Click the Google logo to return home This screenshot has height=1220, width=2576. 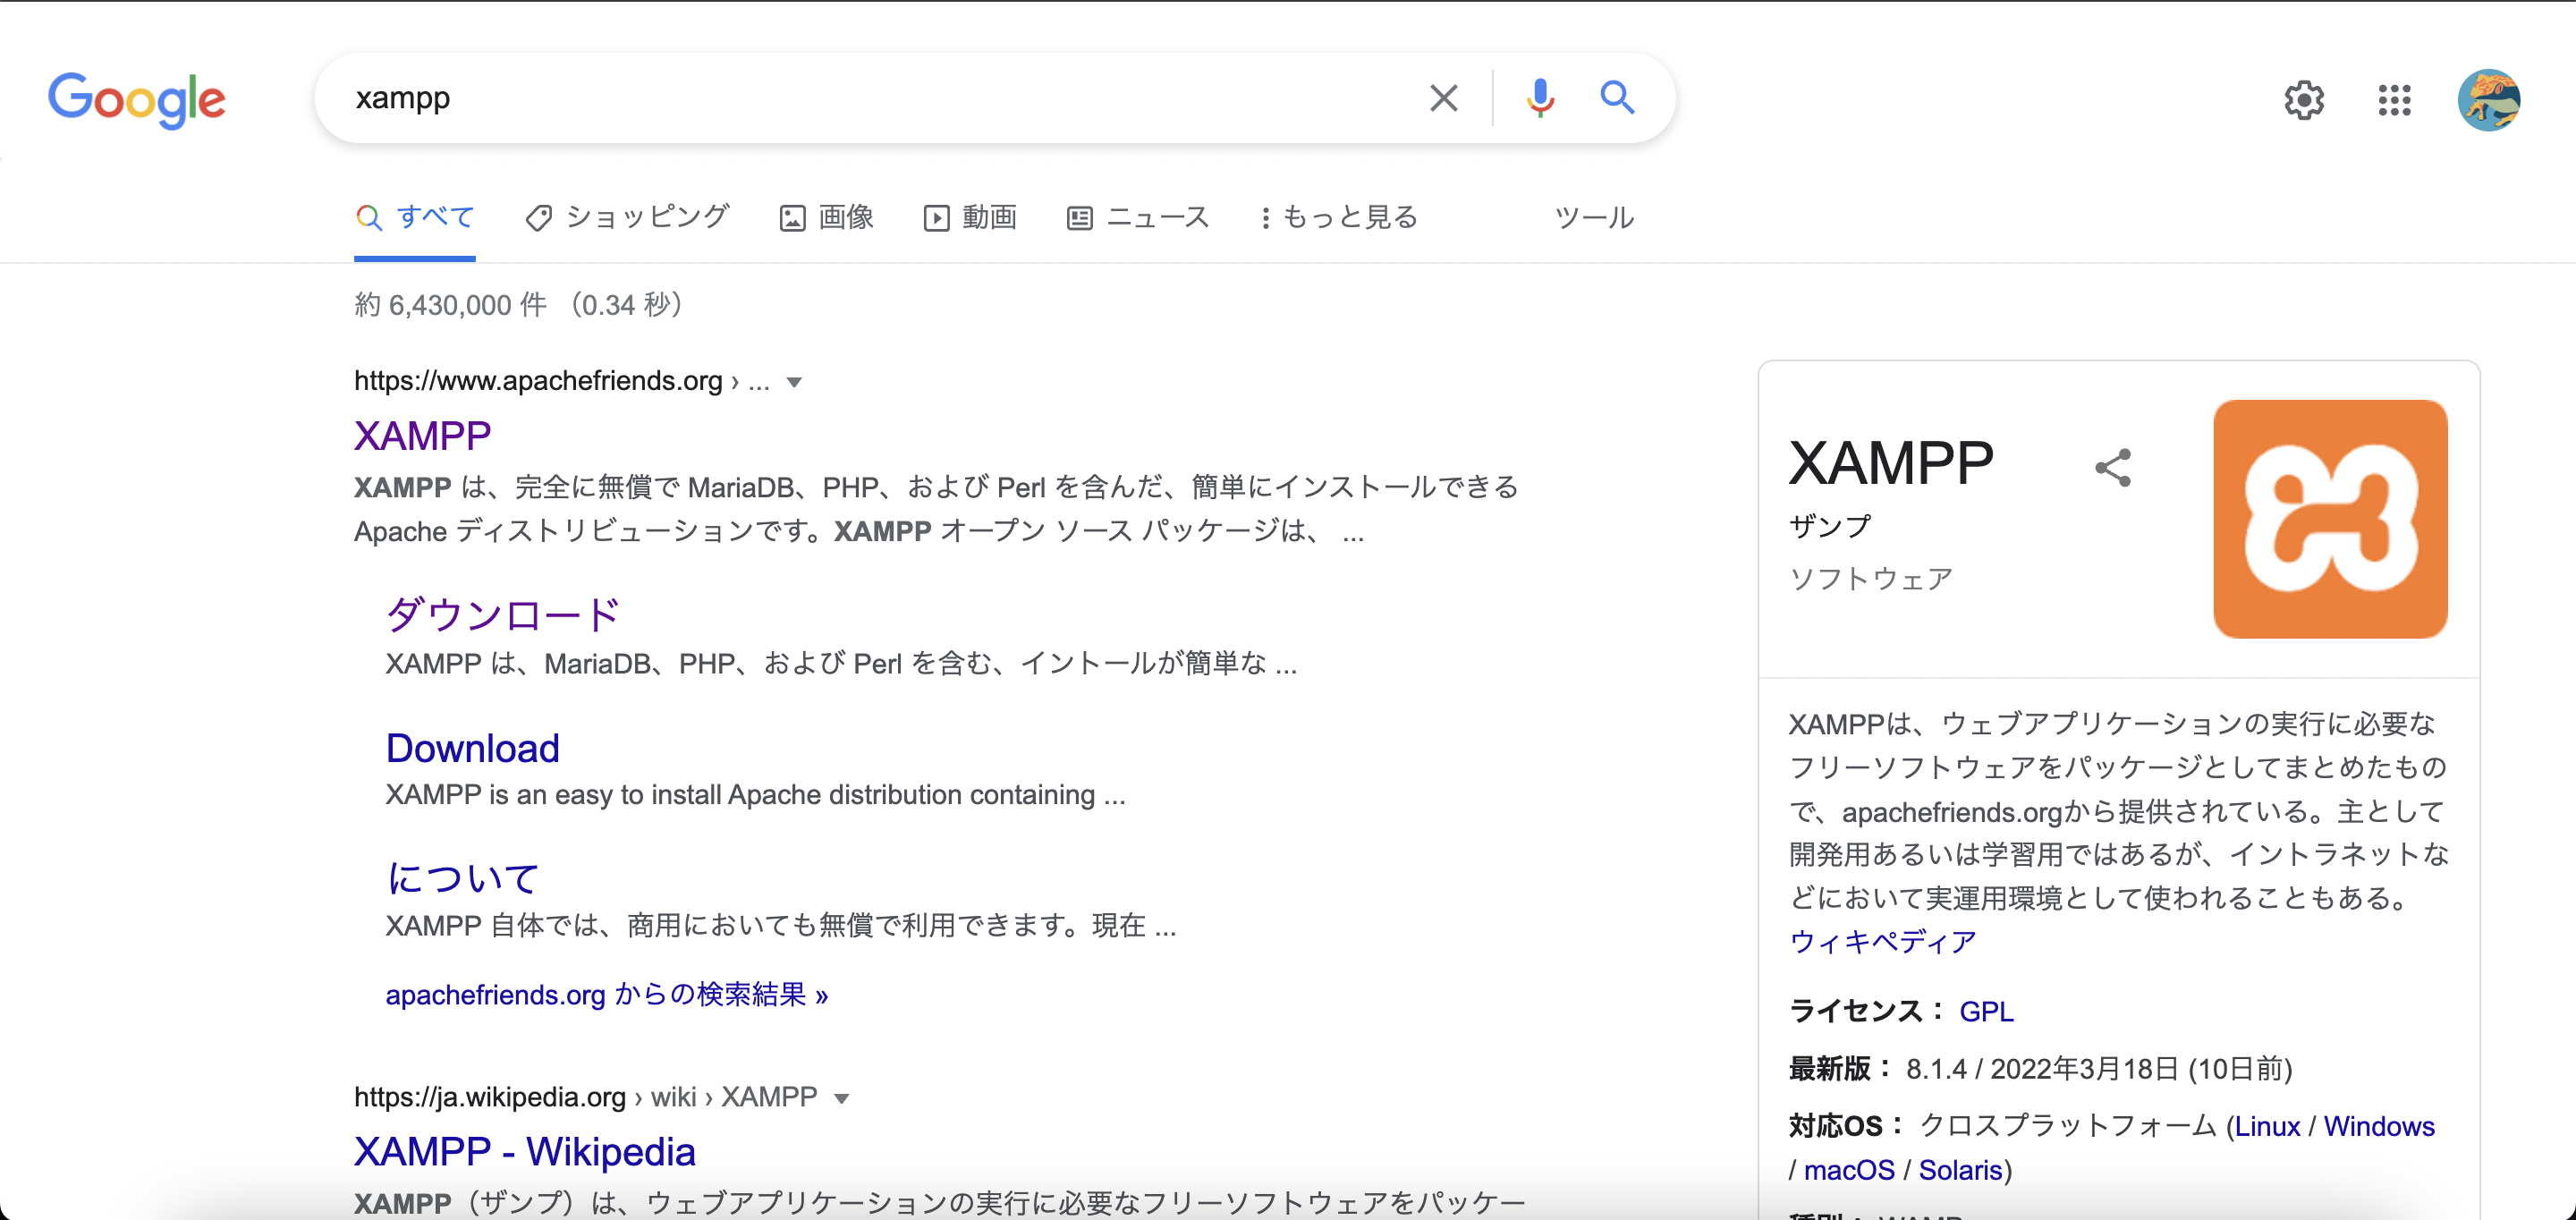(x=136, y=99)
